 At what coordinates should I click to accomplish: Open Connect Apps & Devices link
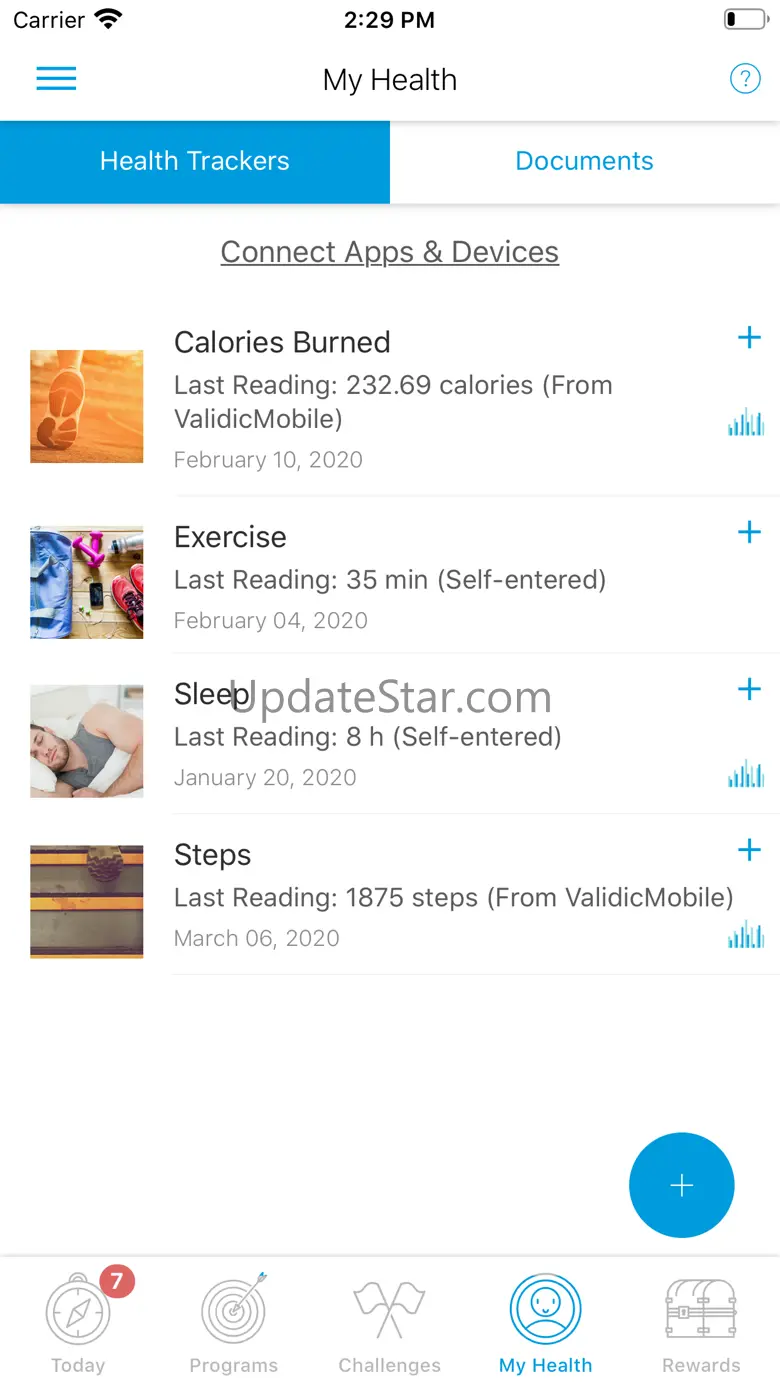390,252
